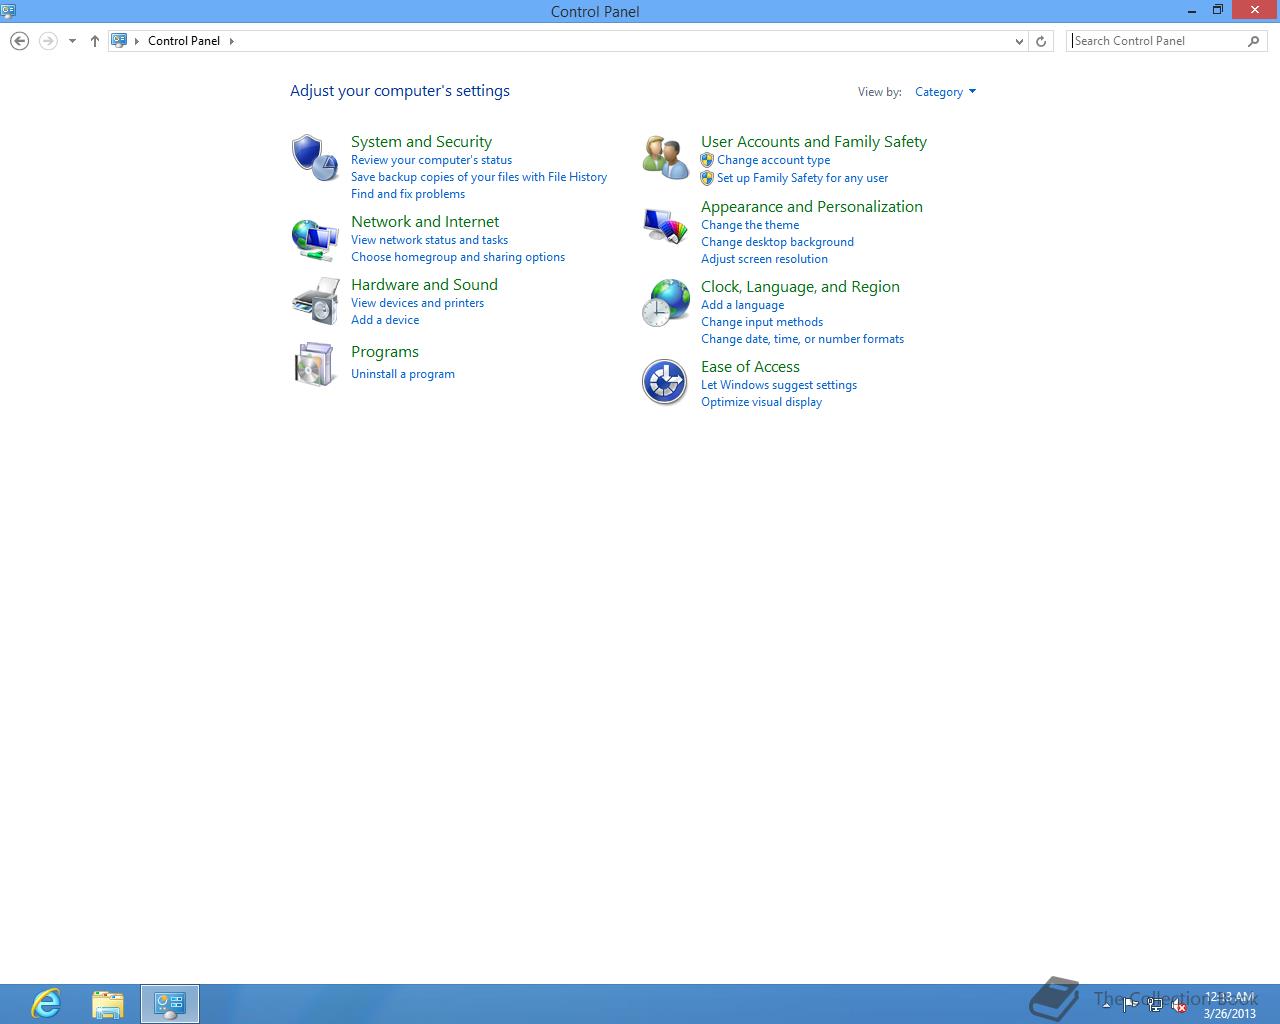Open Find and fix problems
The width and height of the screenshot is (1280, 1024).
(408, 194)
